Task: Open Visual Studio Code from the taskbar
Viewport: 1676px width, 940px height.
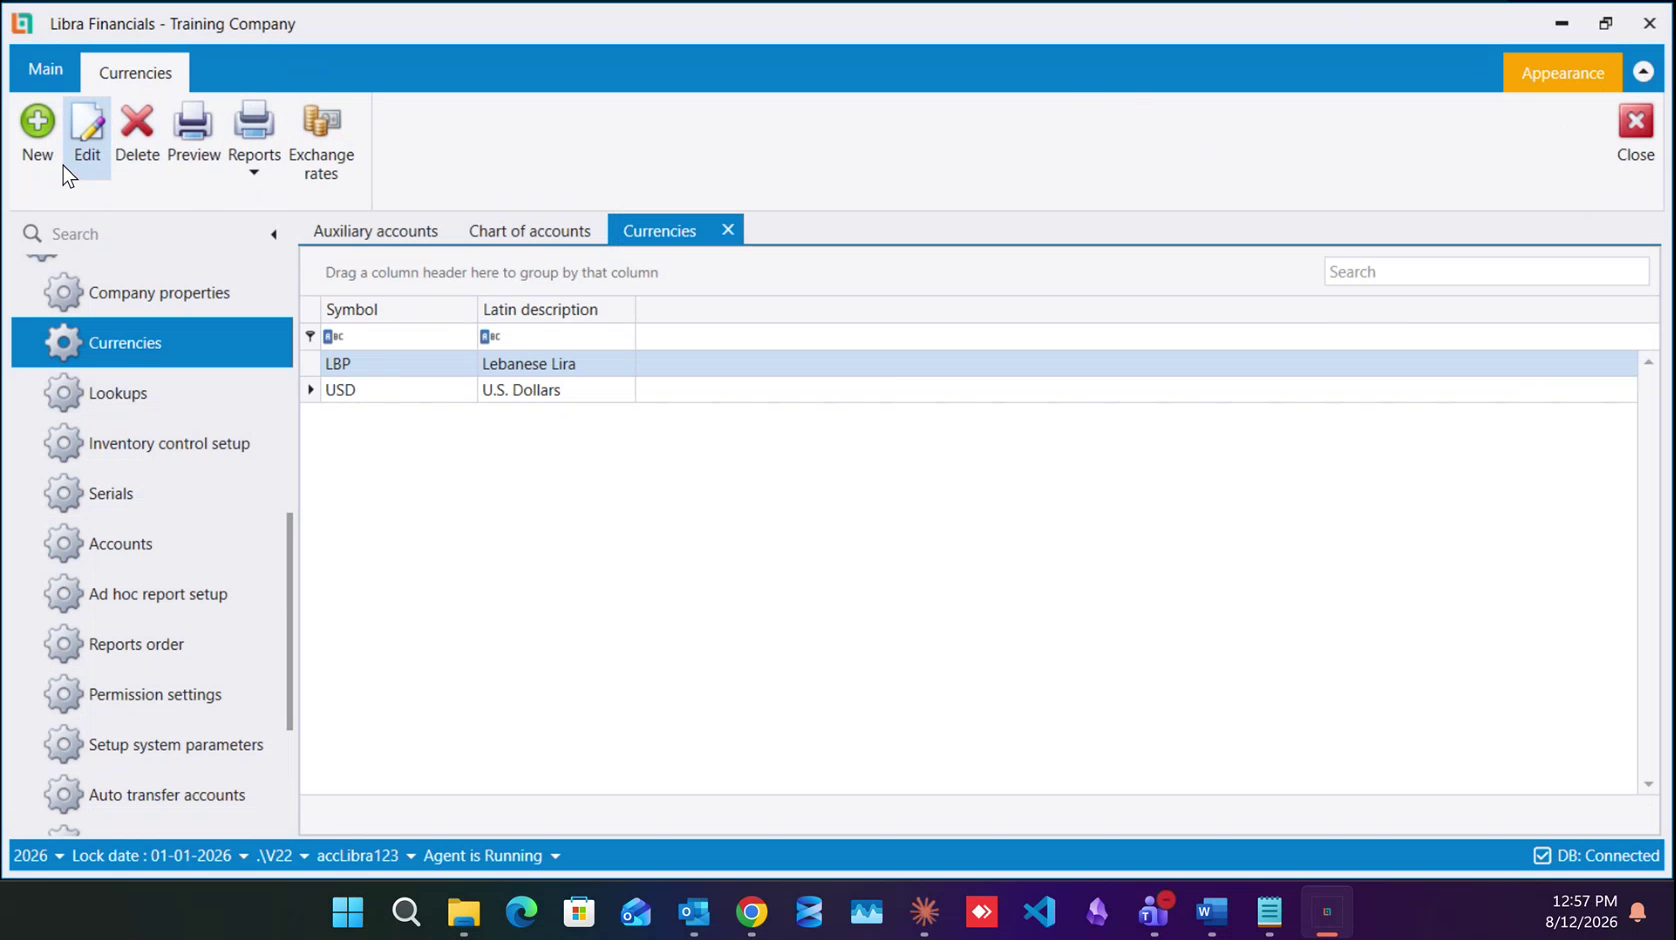Action: [x=1040, y=912]
